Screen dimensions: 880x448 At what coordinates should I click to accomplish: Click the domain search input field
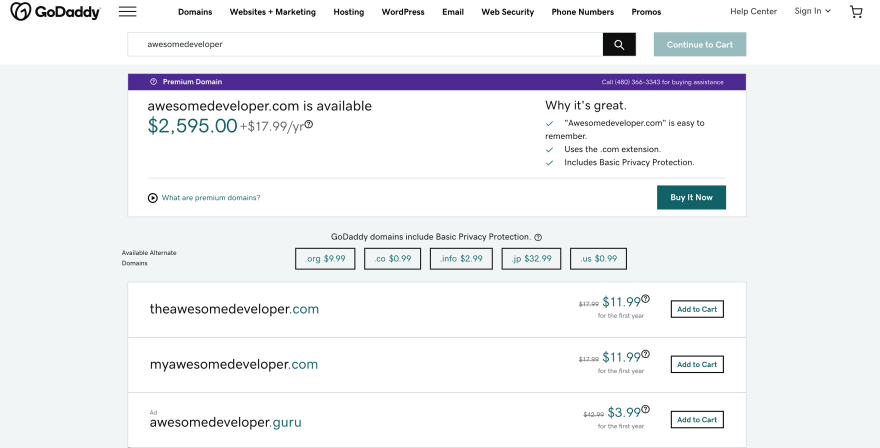coord(365,44)
